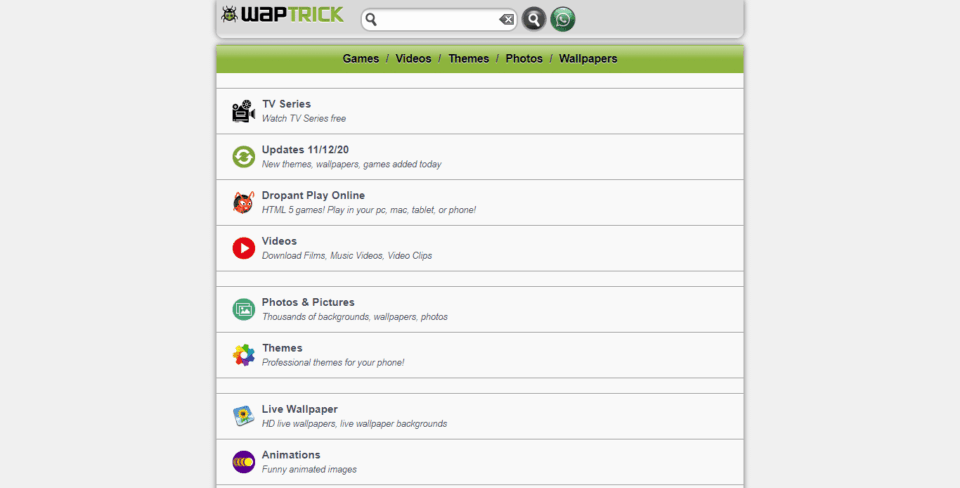Go to Themes in the header navigation
Screen dimensions: 960x488
coord(468,59)
